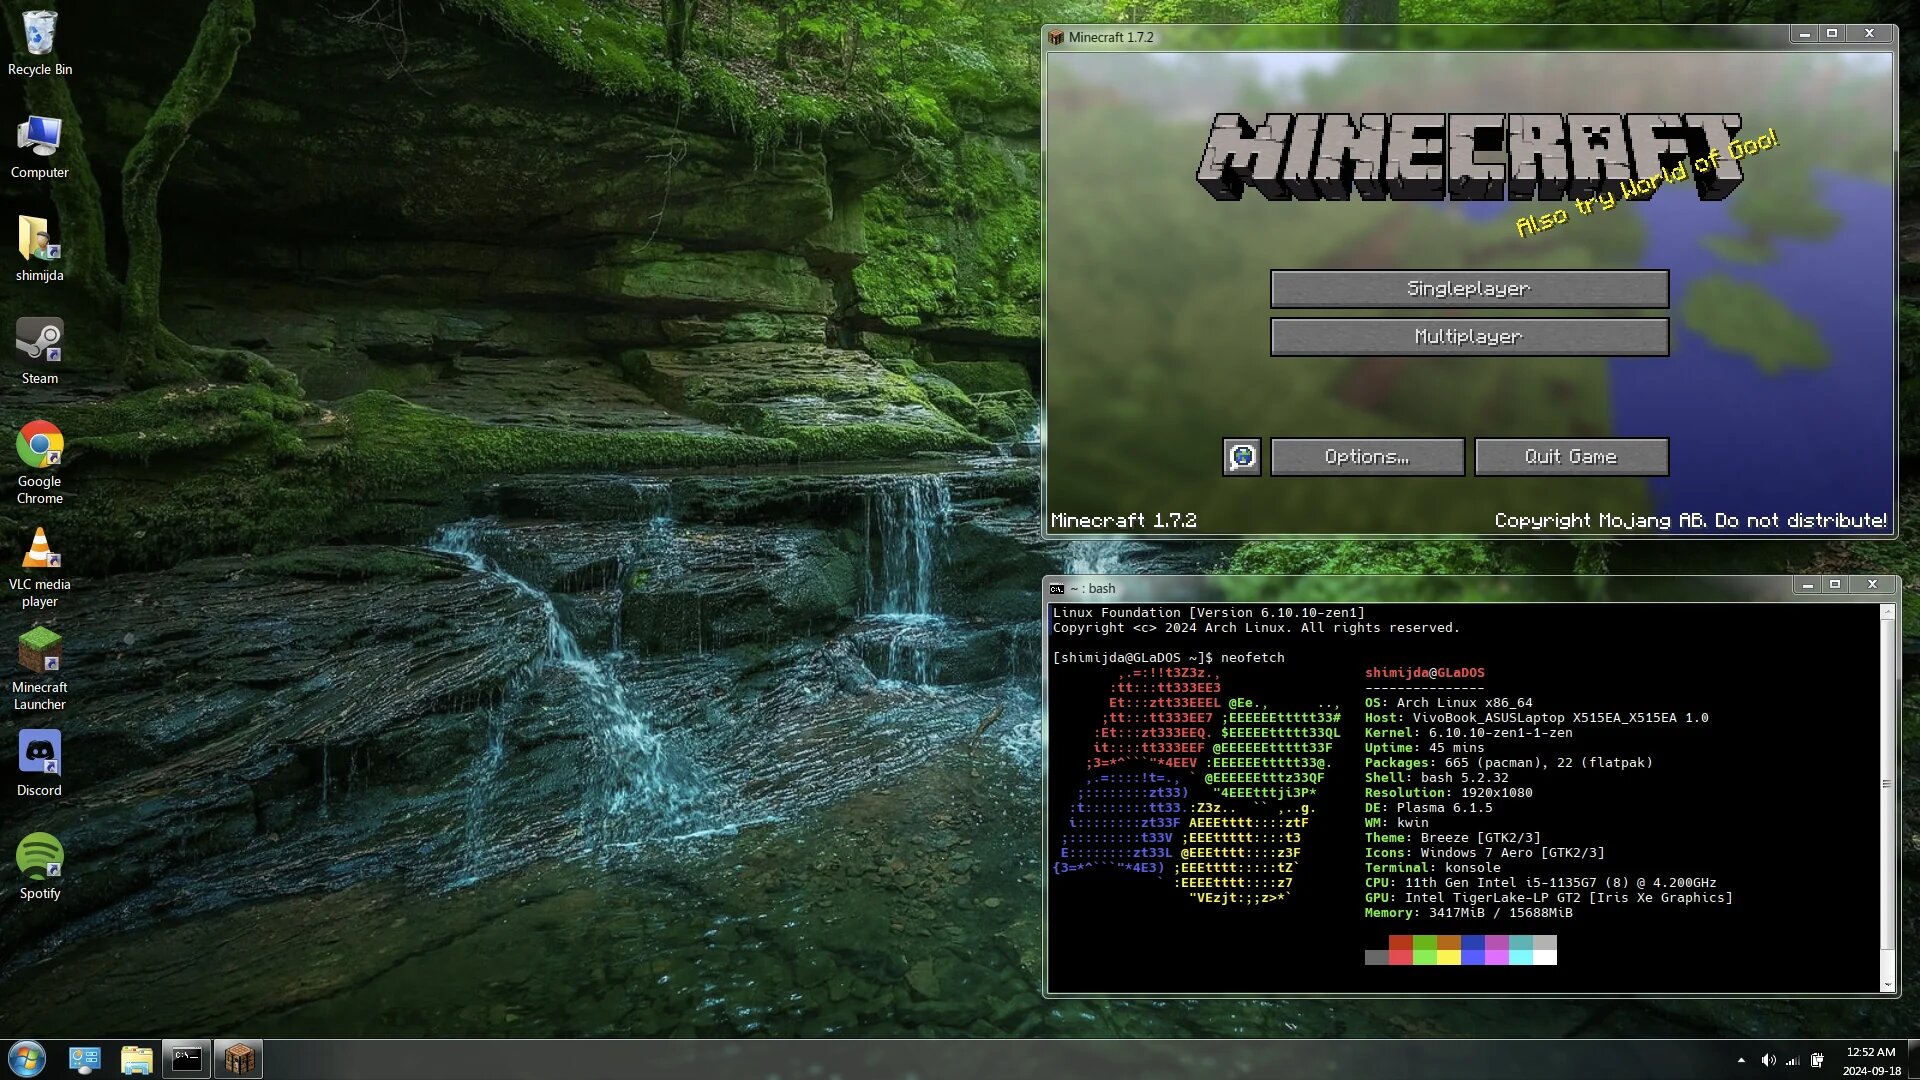Click the 'Copyright <c> 2024 Arch Linux' line
Screen dimensions: 1920x1080
pyautogui.click(x=1256, y=628)
